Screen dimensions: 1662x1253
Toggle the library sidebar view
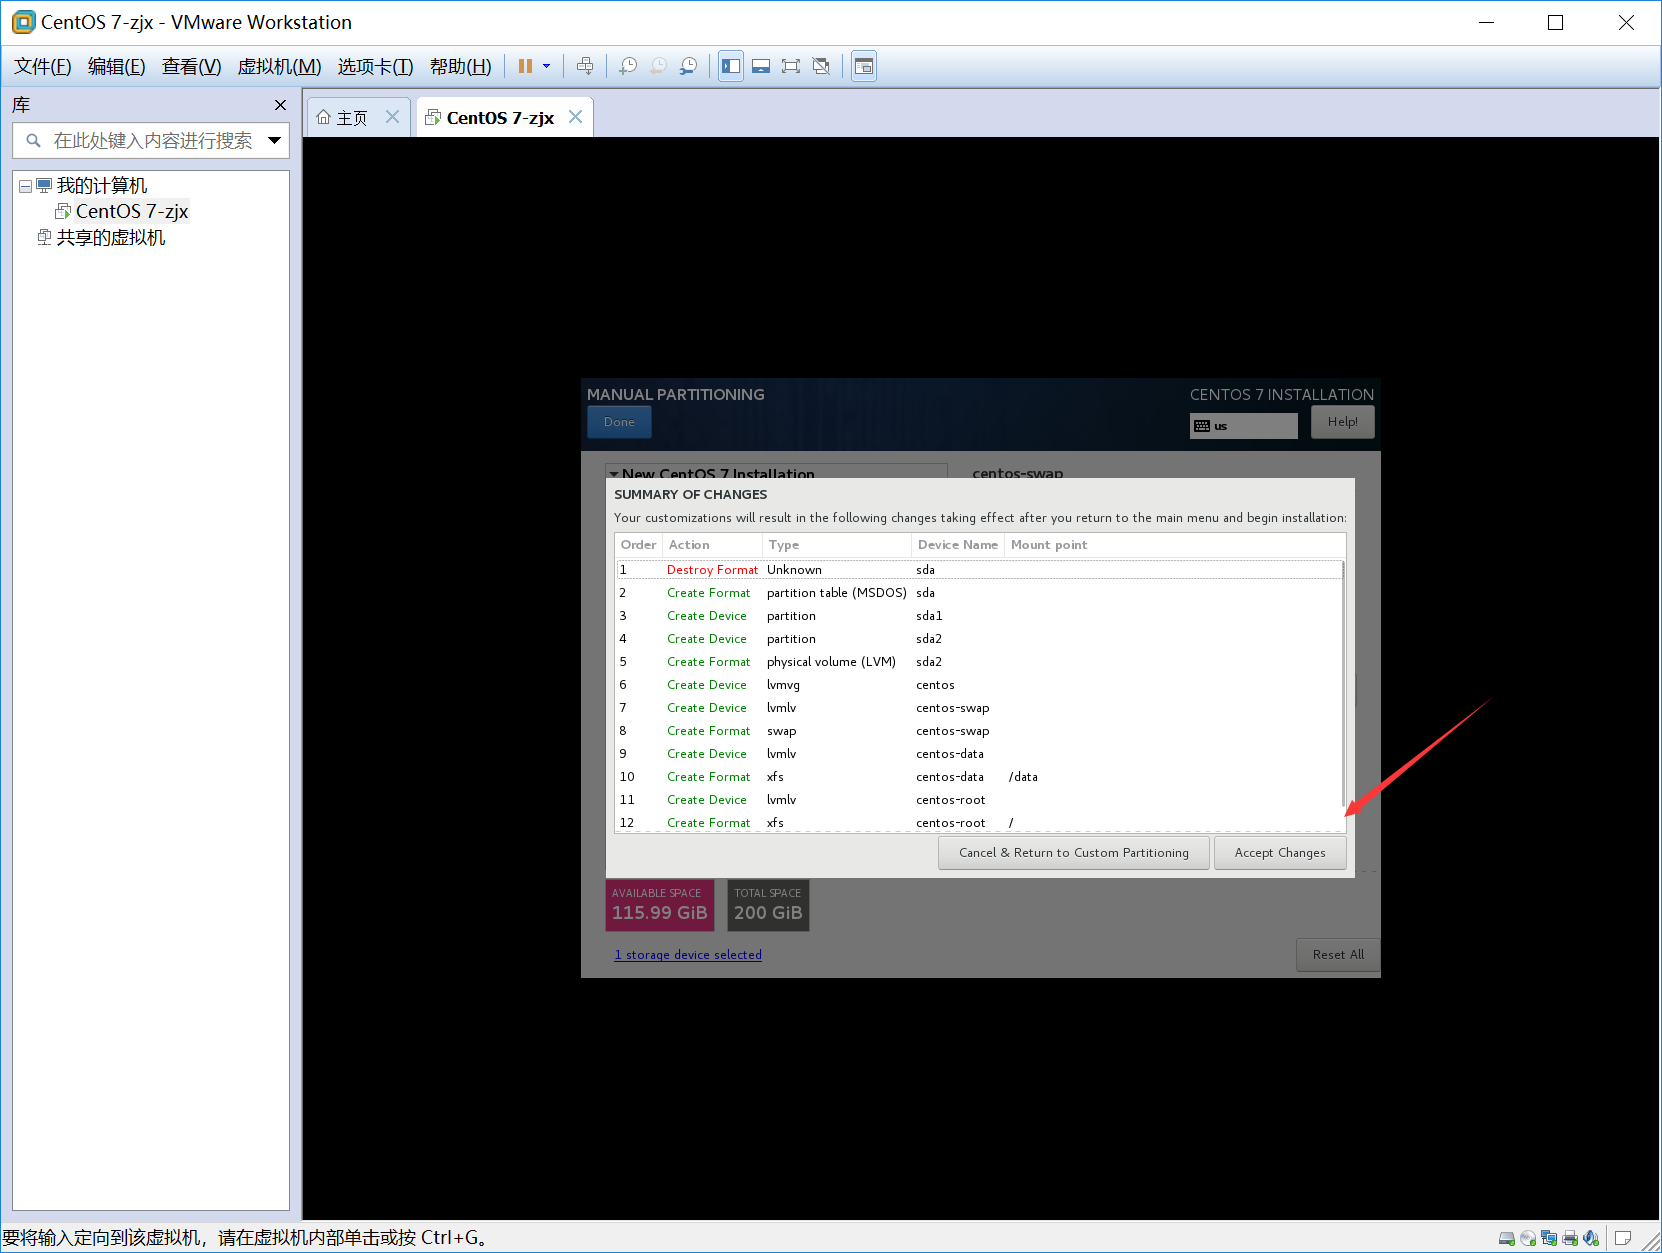tap(731, 66)
